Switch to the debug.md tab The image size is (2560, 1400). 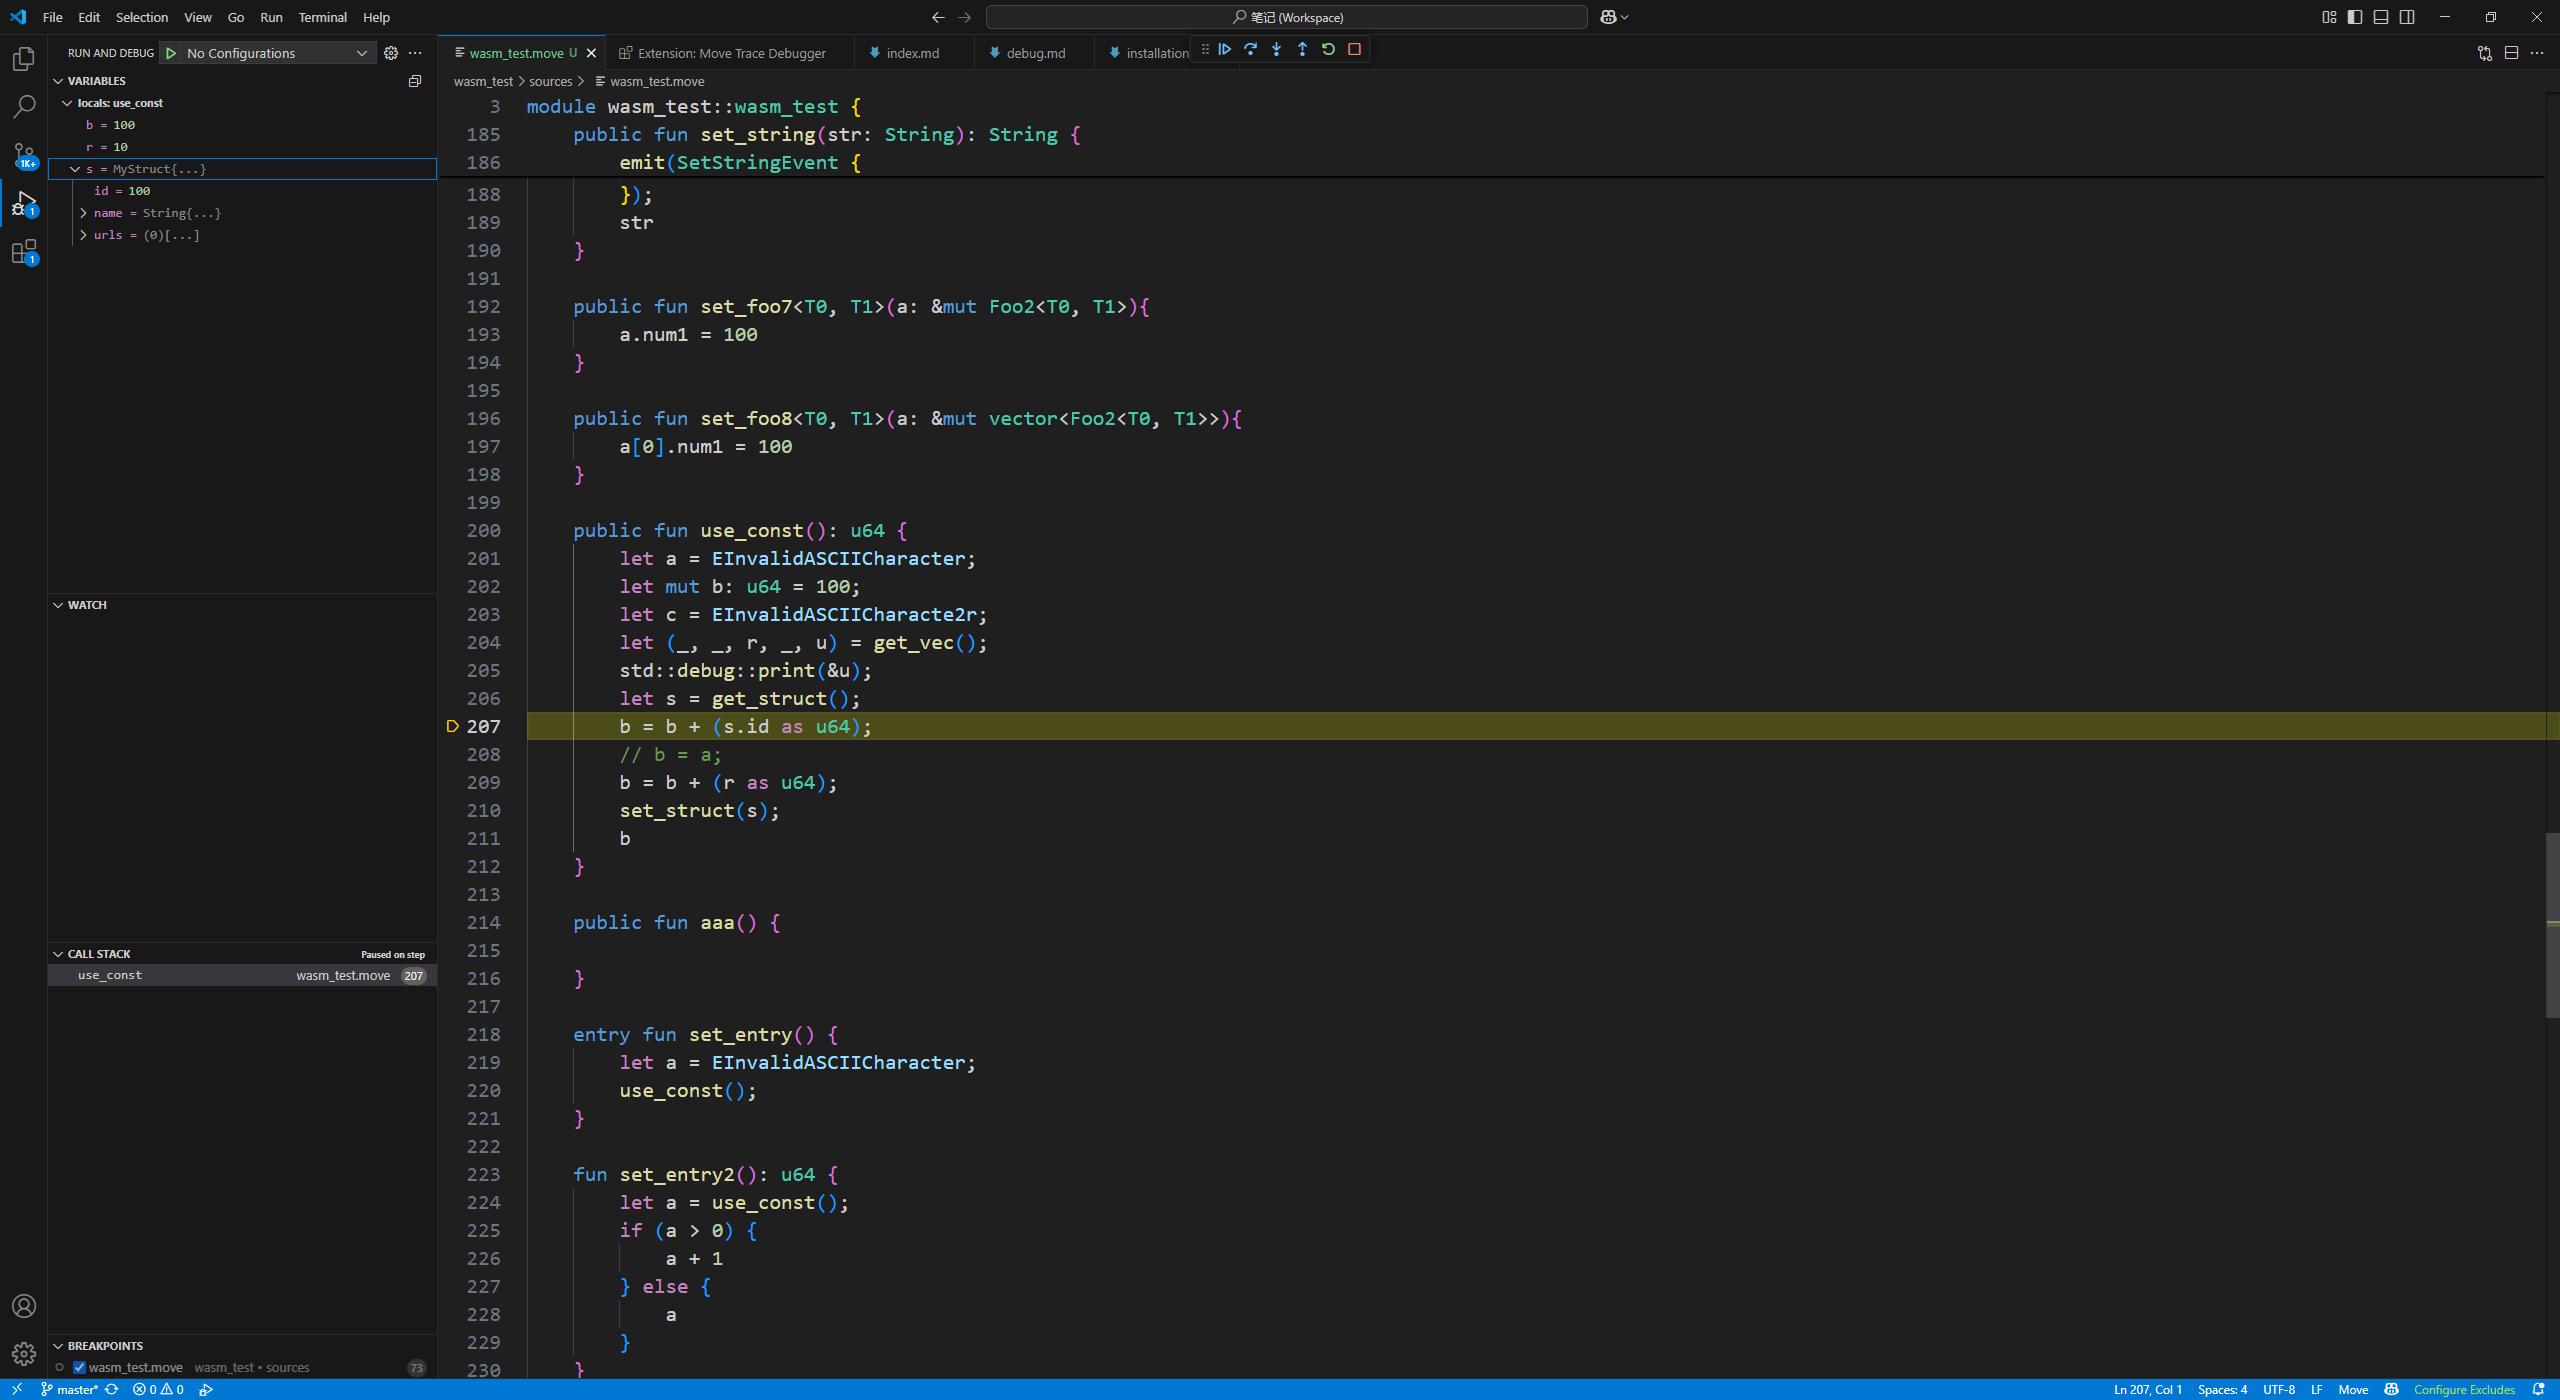point(1035,53)
